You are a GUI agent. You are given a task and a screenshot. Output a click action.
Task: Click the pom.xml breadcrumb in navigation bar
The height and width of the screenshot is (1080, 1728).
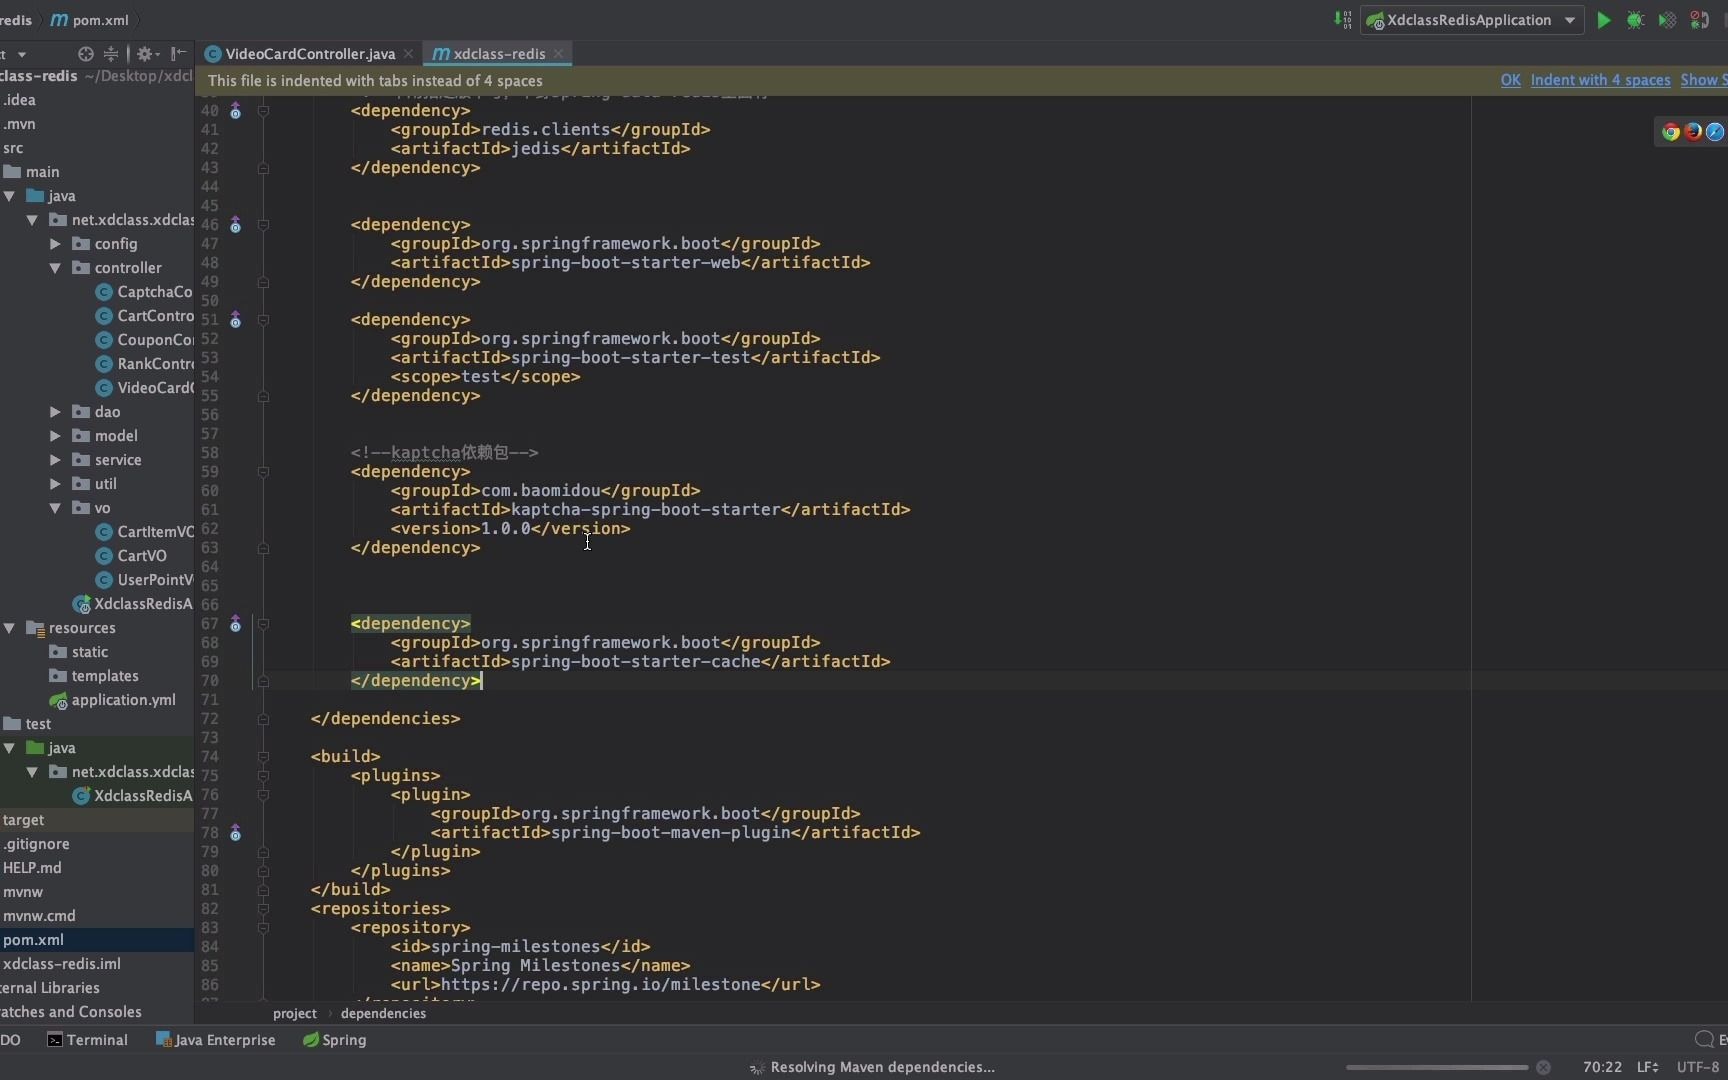pyautogui.click(x=90, y=20)
